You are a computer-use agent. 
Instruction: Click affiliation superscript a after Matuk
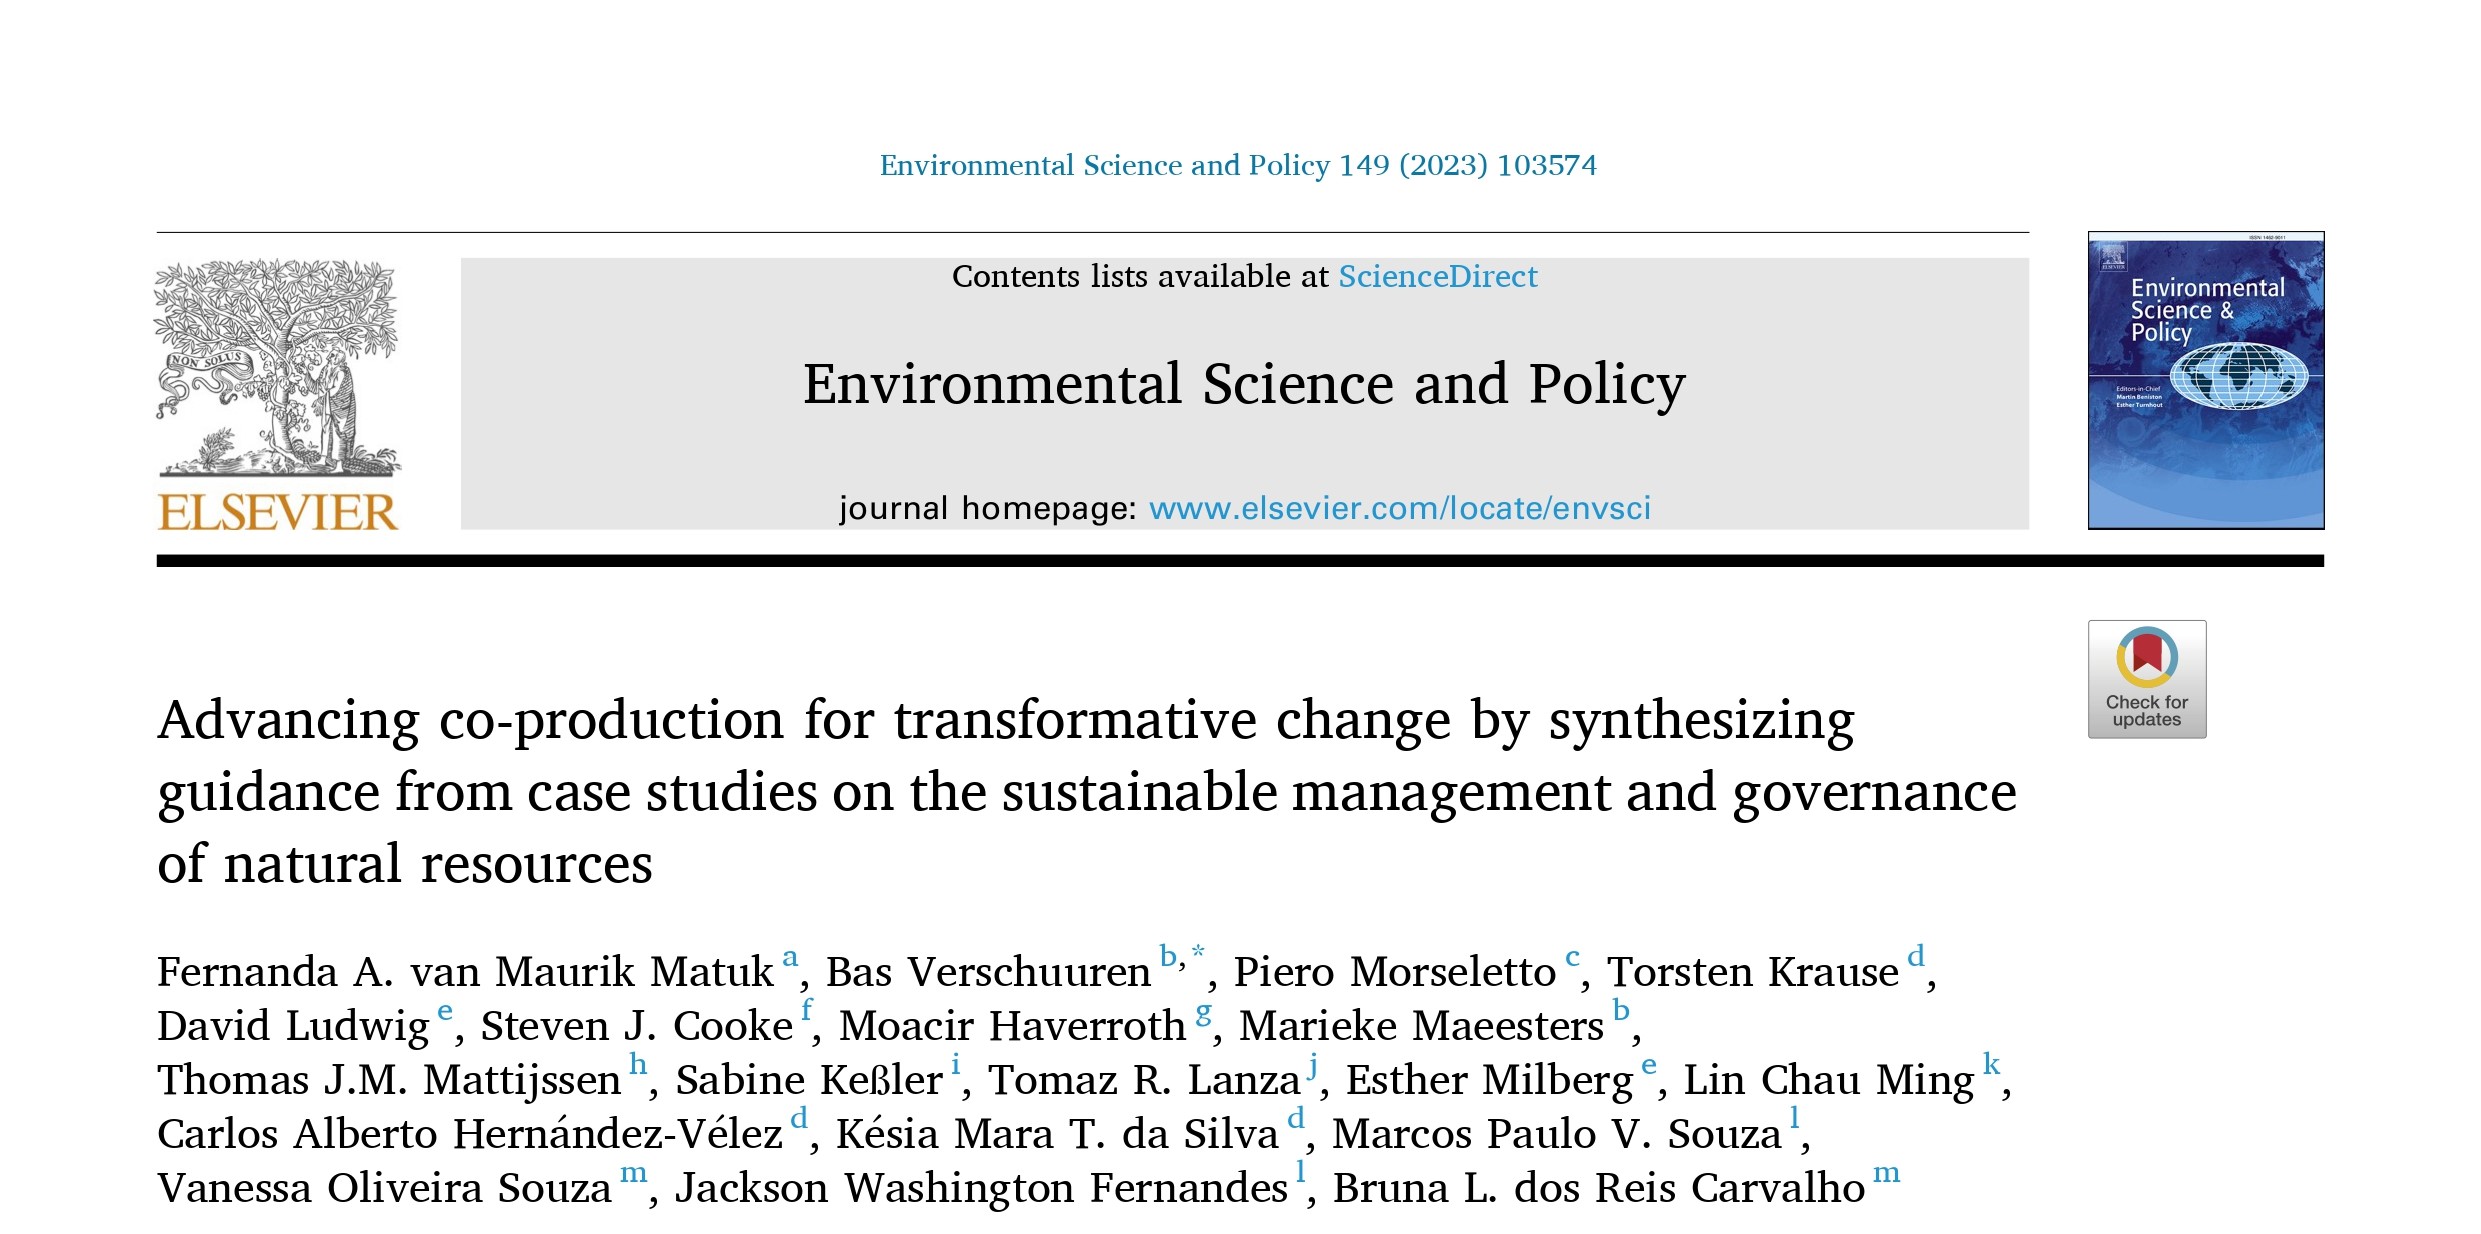790,957
